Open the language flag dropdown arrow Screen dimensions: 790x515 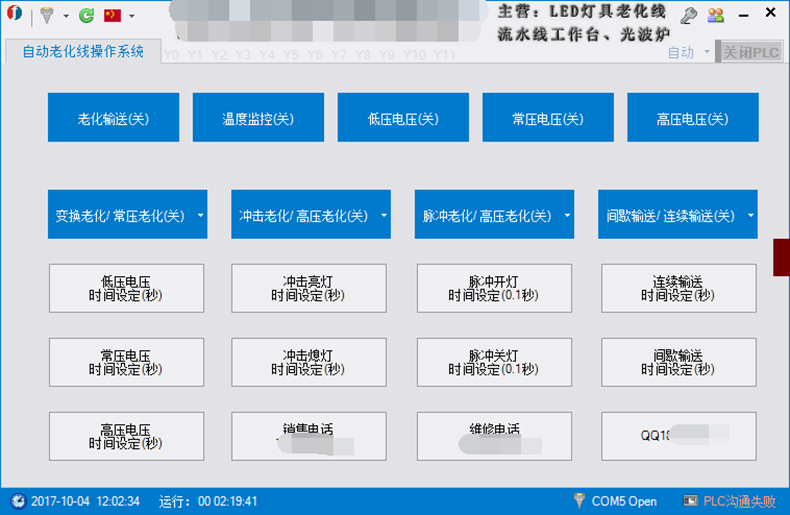coord(131,16)
